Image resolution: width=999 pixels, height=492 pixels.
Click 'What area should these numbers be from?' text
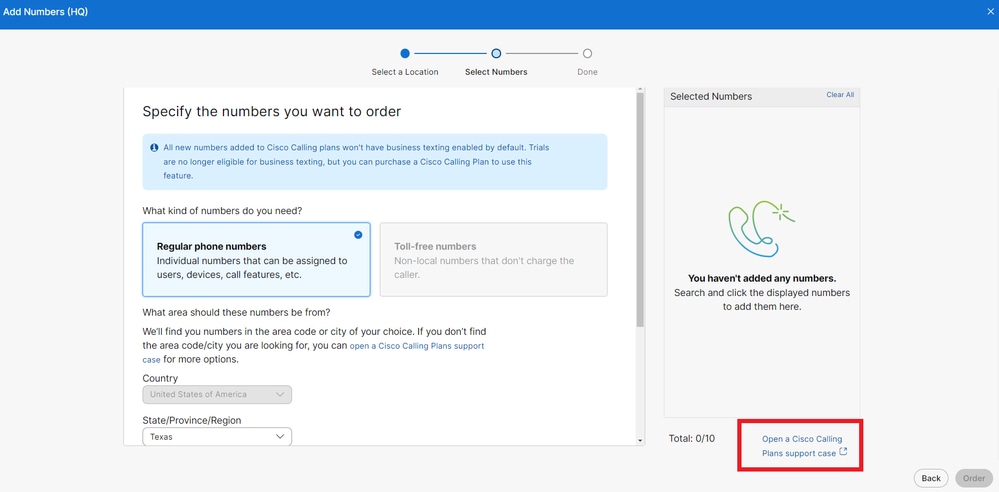coord(236,312)
